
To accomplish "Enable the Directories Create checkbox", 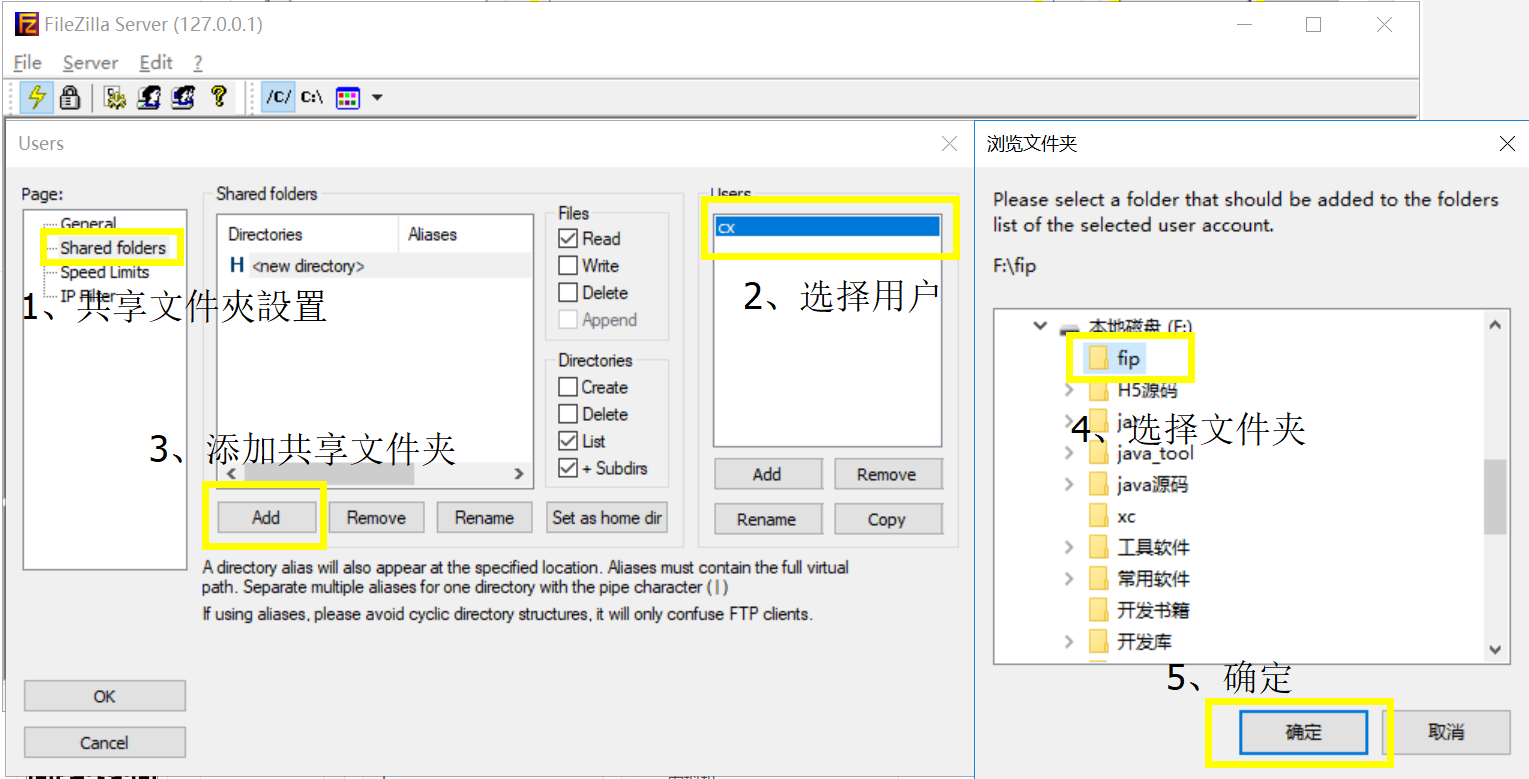I will [x=568, y=387].
